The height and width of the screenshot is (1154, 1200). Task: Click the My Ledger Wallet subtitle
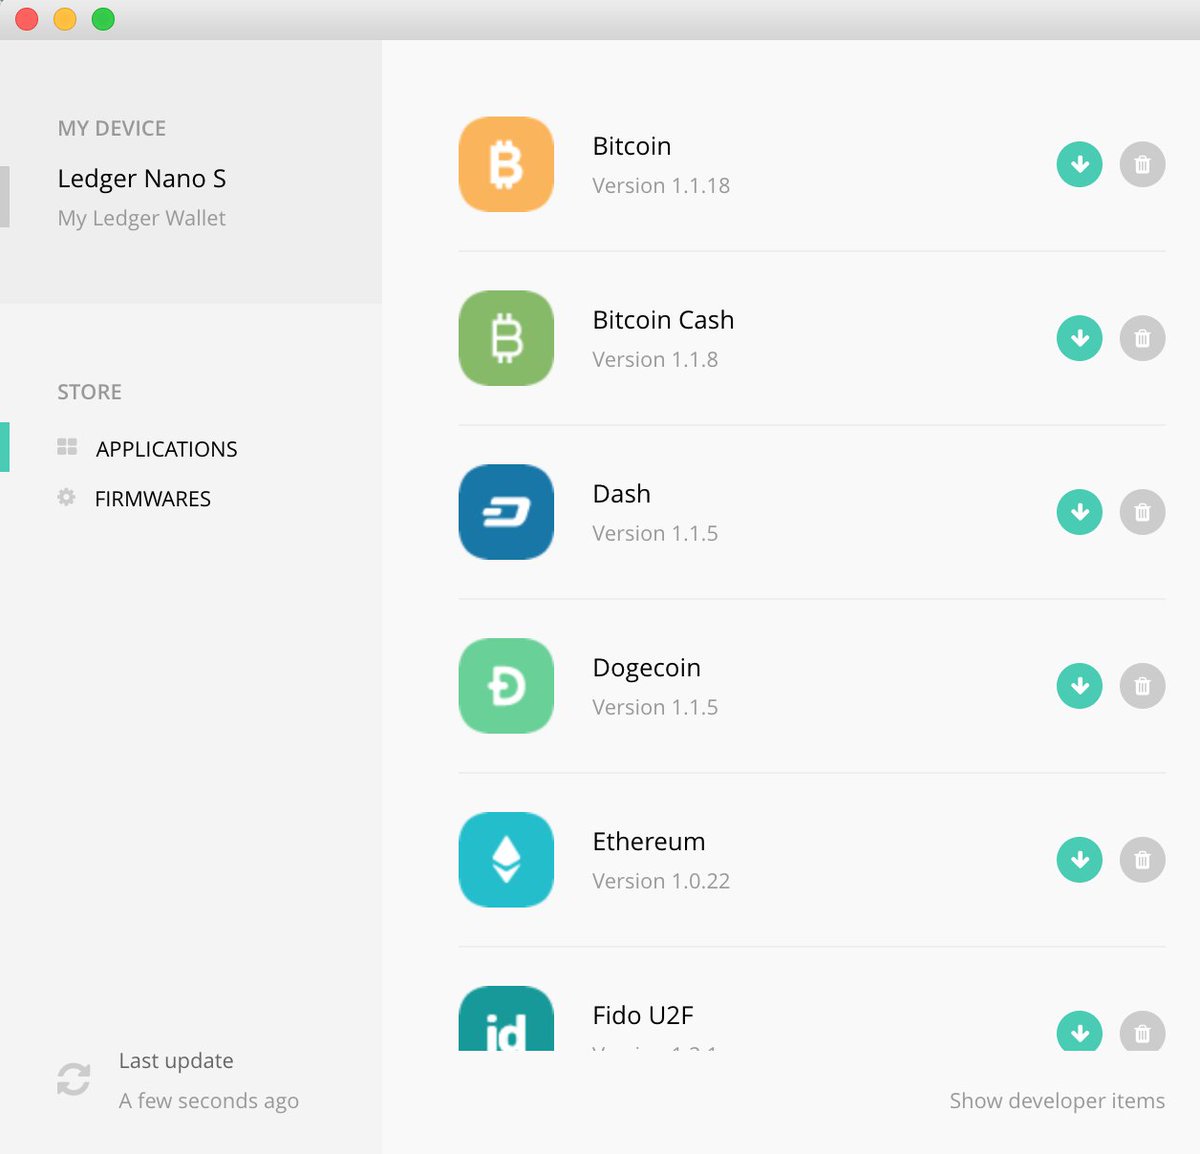point(141,218)
